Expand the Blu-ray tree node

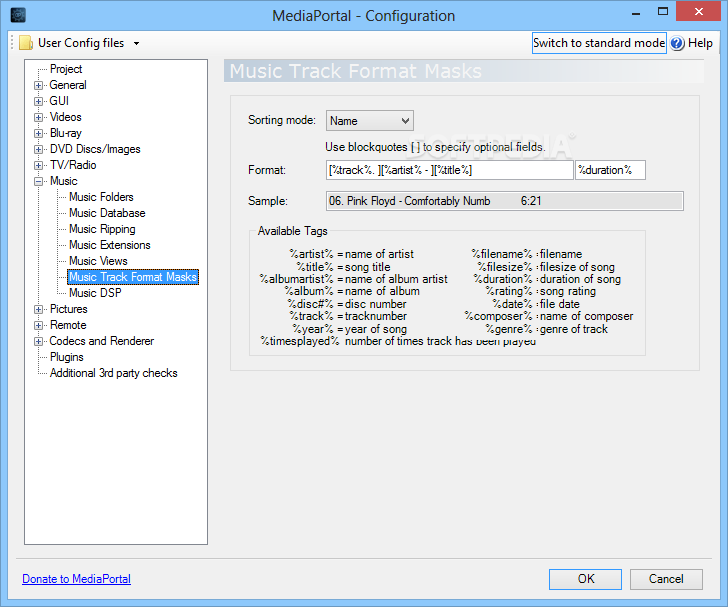point(39,133)
